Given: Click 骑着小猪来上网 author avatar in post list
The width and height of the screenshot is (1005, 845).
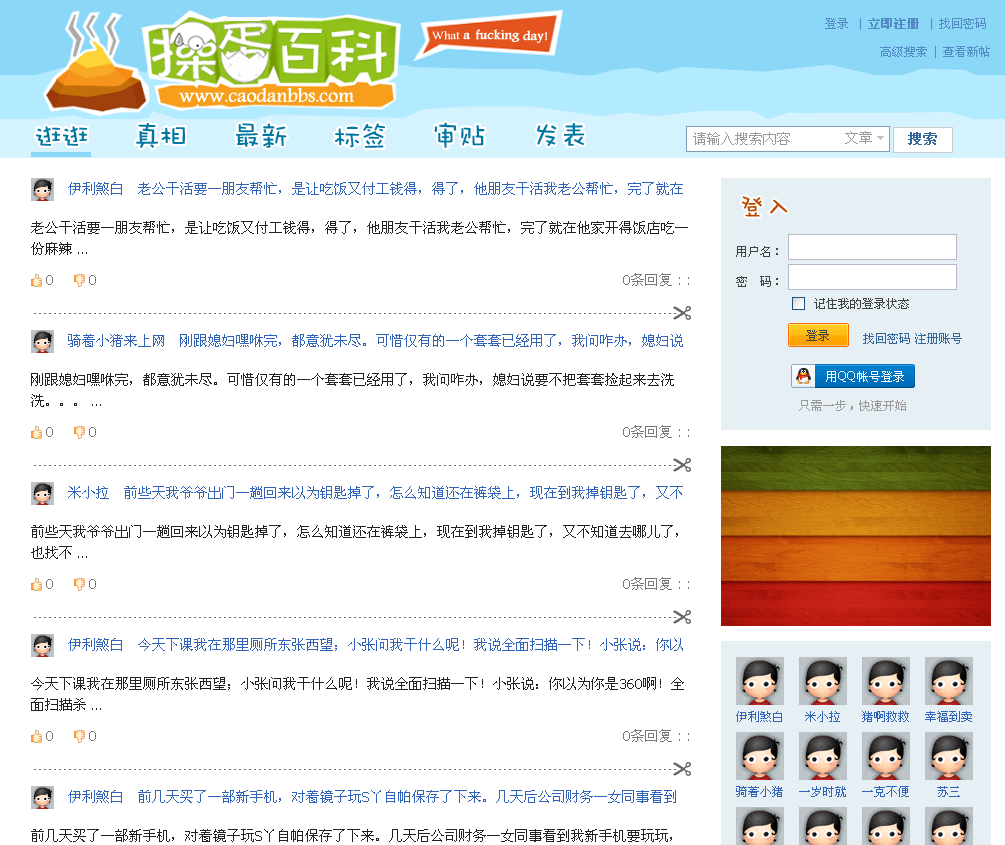Looking at the screenshot, I should click(42, 342).
